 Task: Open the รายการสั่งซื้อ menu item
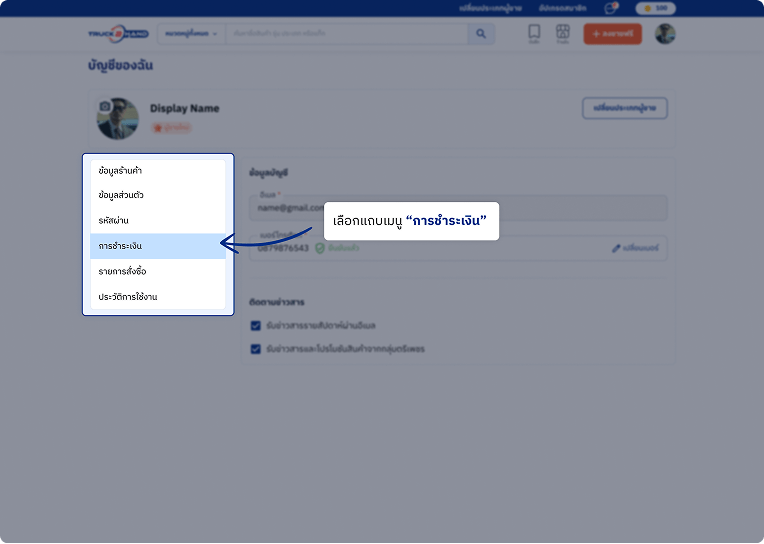(x=158, y=271)
